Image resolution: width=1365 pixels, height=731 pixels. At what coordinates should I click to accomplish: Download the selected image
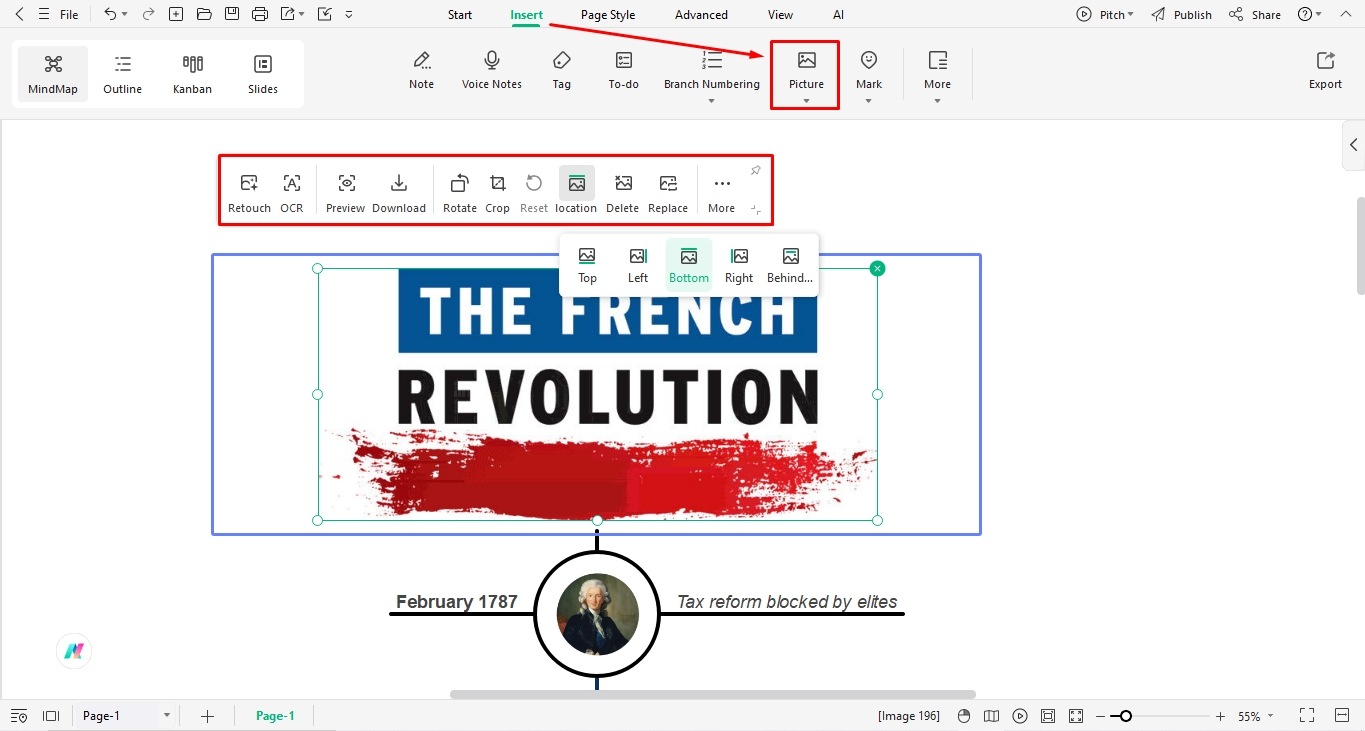pyautogui.click(x=399, y=192)
